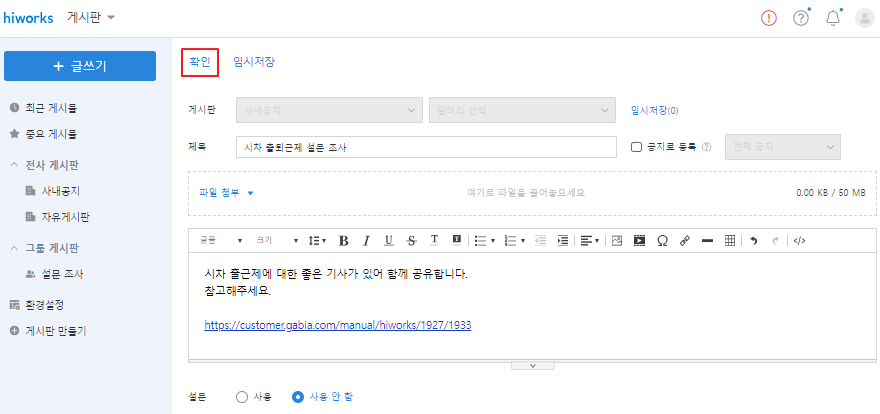This screenshot has height=414, width=880.
Task: Insert a hyperlink with link icon
Action: [684, 241]
